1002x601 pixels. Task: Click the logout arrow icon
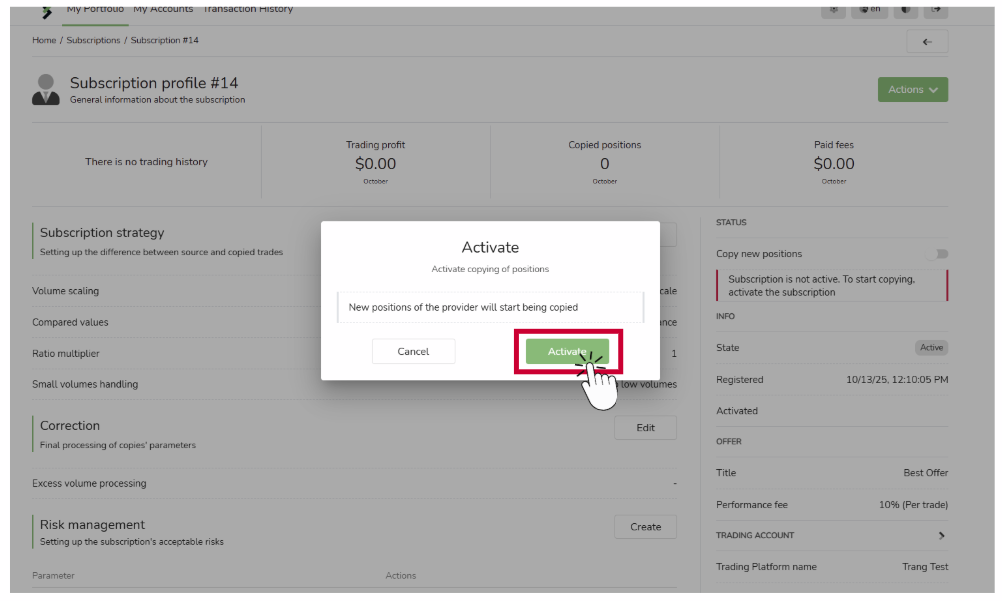click(936, 9)
